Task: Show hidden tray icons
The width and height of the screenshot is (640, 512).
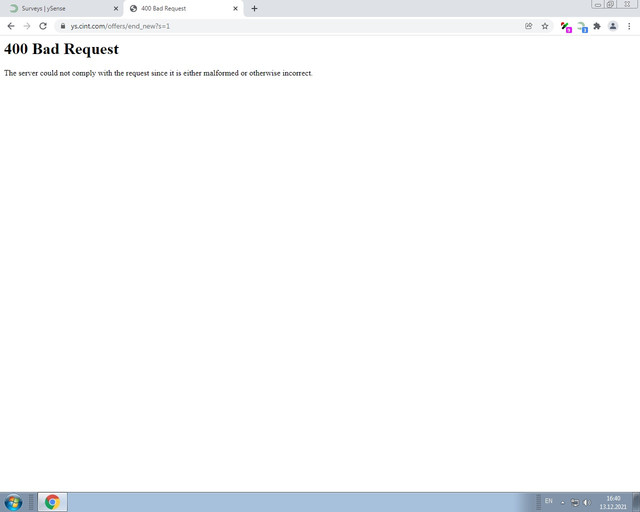Action: (x=563, y=503)
